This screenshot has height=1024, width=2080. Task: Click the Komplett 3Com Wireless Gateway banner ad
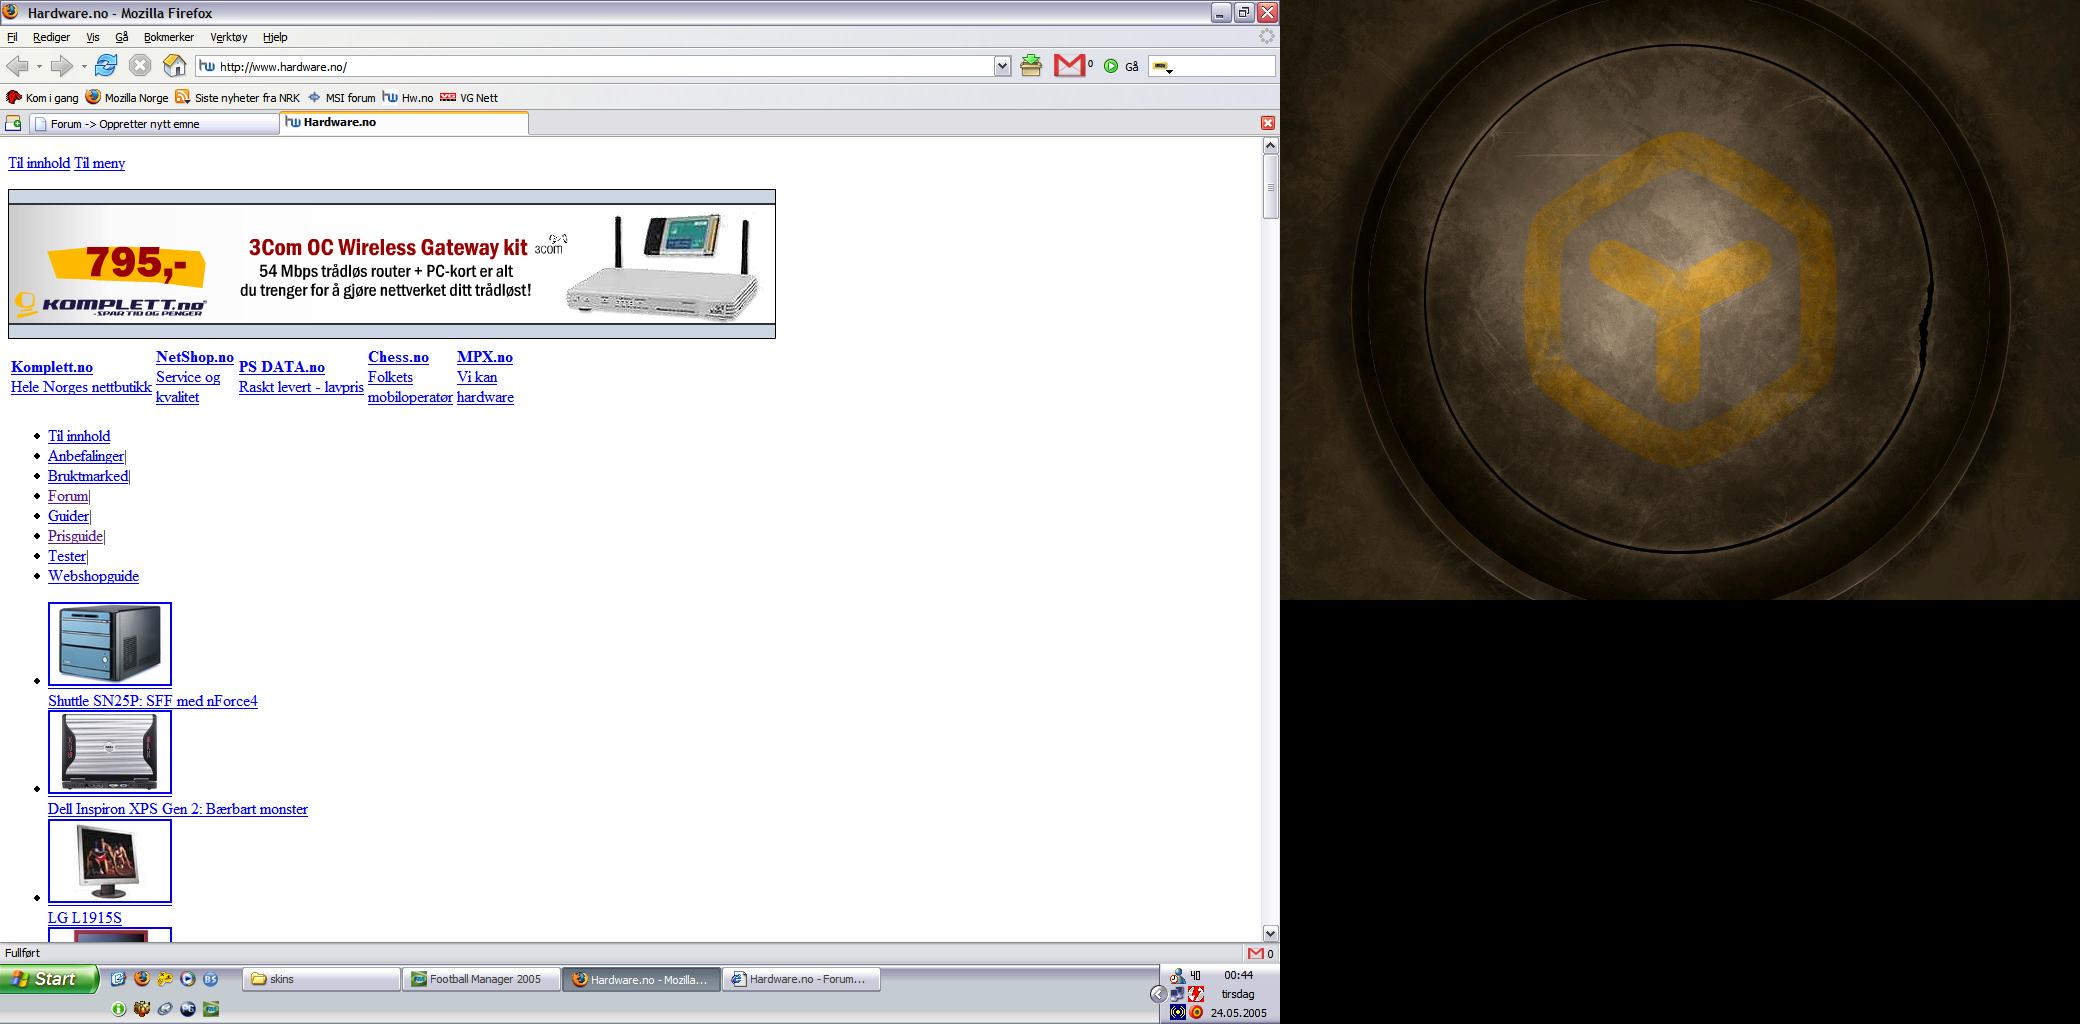(x=392, y=264)
